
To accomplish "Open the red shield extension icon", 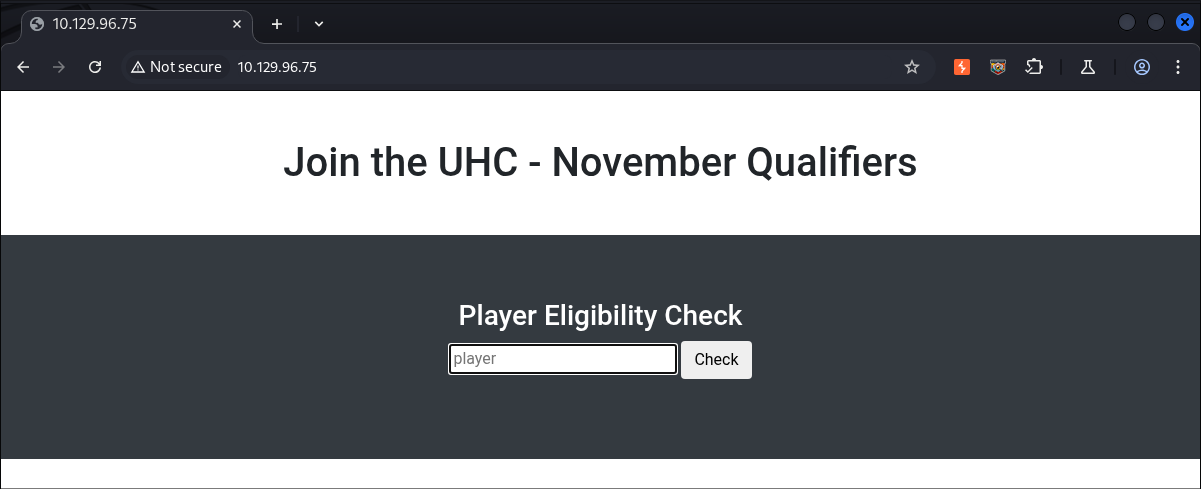I will [998, 67].
